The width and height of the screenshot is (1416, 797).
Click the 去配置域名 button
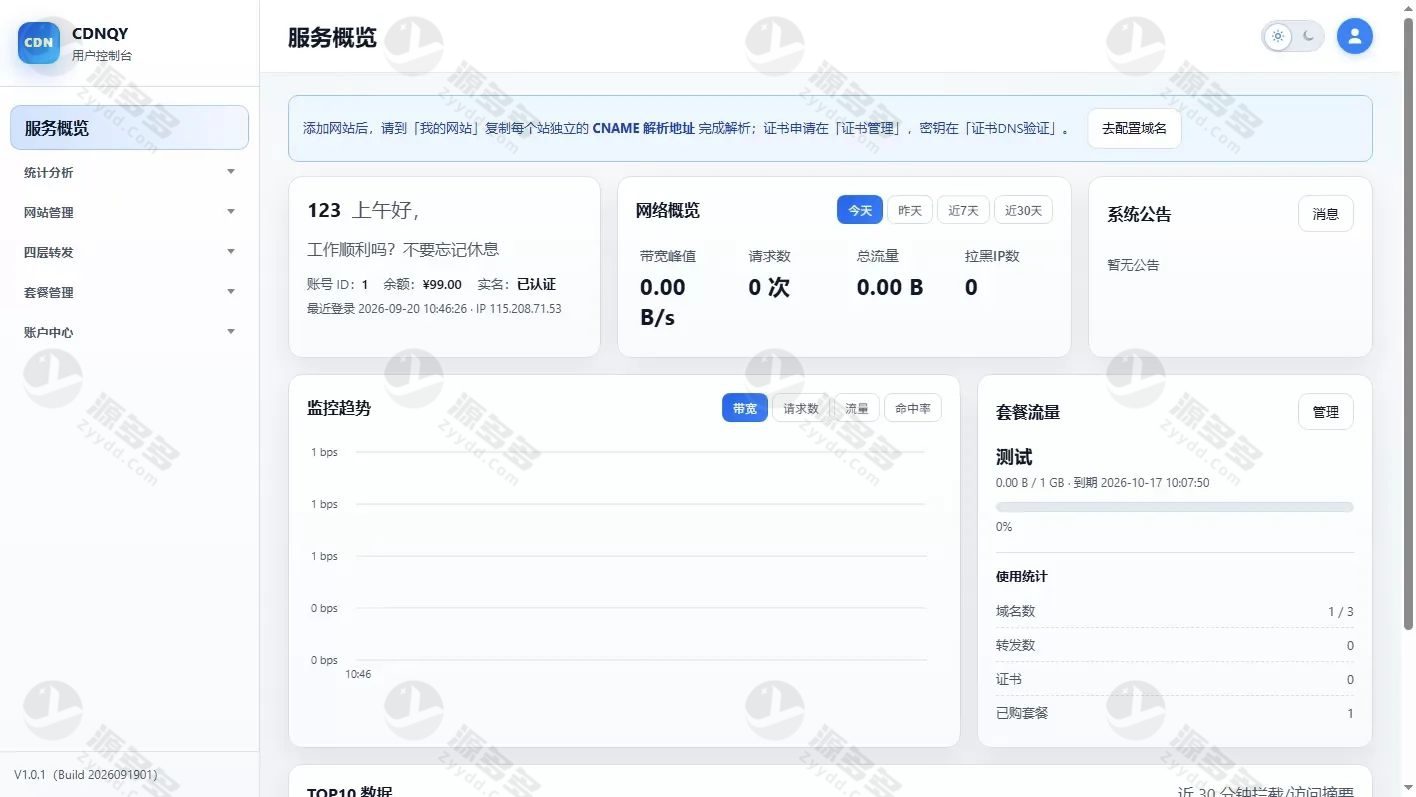(x=1134, y=128)
